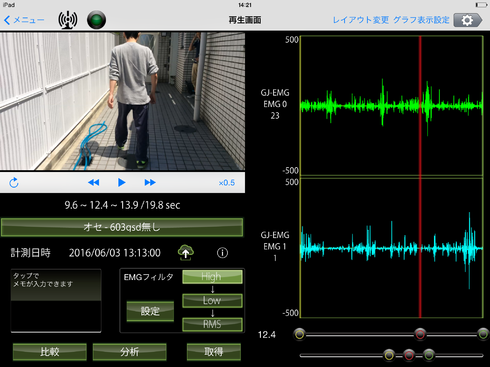This screenshot has width=490, height=367.
Task: Click the green EMG 0 waveform graph
Action: [392, 106]
